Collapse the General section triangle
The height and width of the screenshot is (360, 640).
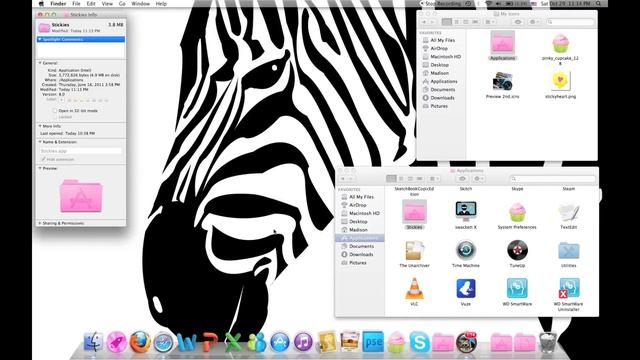click(40, 63)
